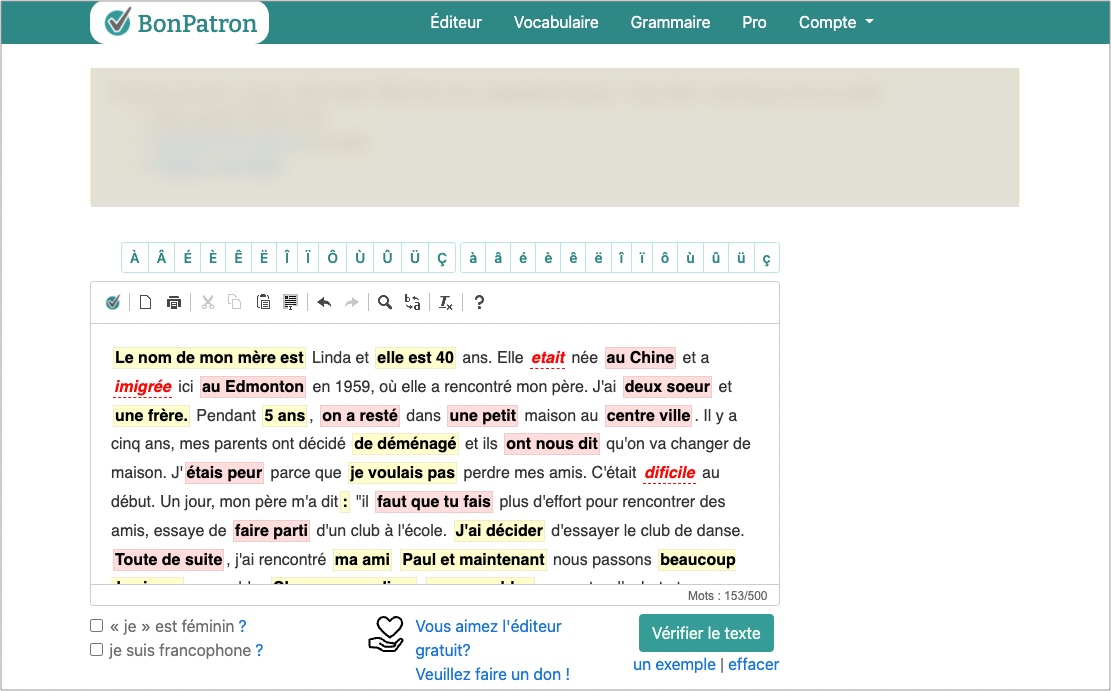Go to the Grammaire page
The height and width of the screenshot is (691, 1111).
(670, 22)
